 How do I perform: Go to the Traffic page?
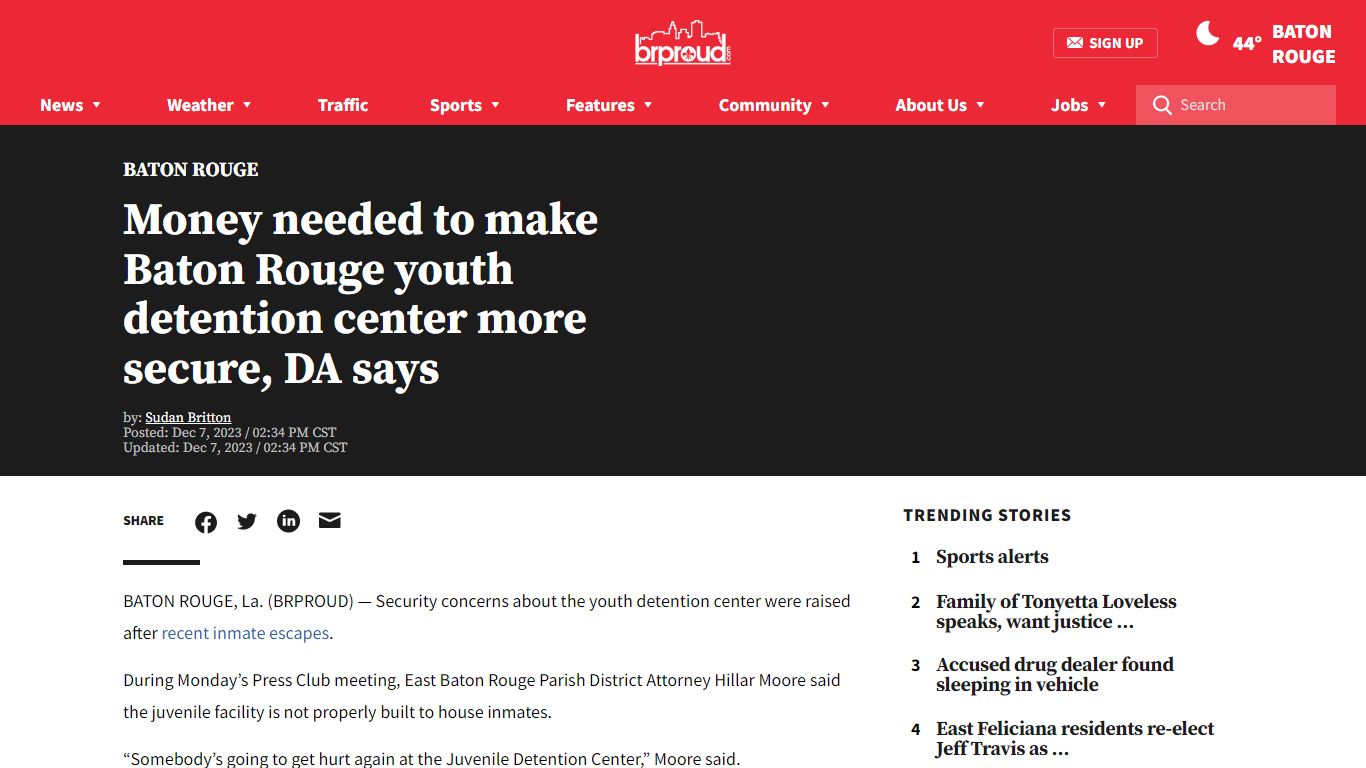[x=343, y=105]
